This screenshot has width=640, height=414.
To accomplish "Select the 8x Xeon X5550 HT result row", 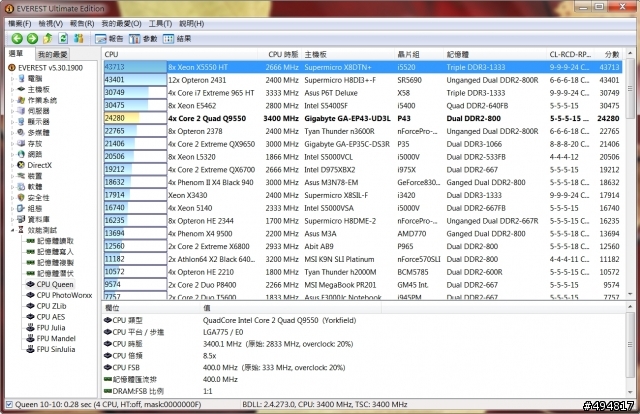I will click(363, 67).
